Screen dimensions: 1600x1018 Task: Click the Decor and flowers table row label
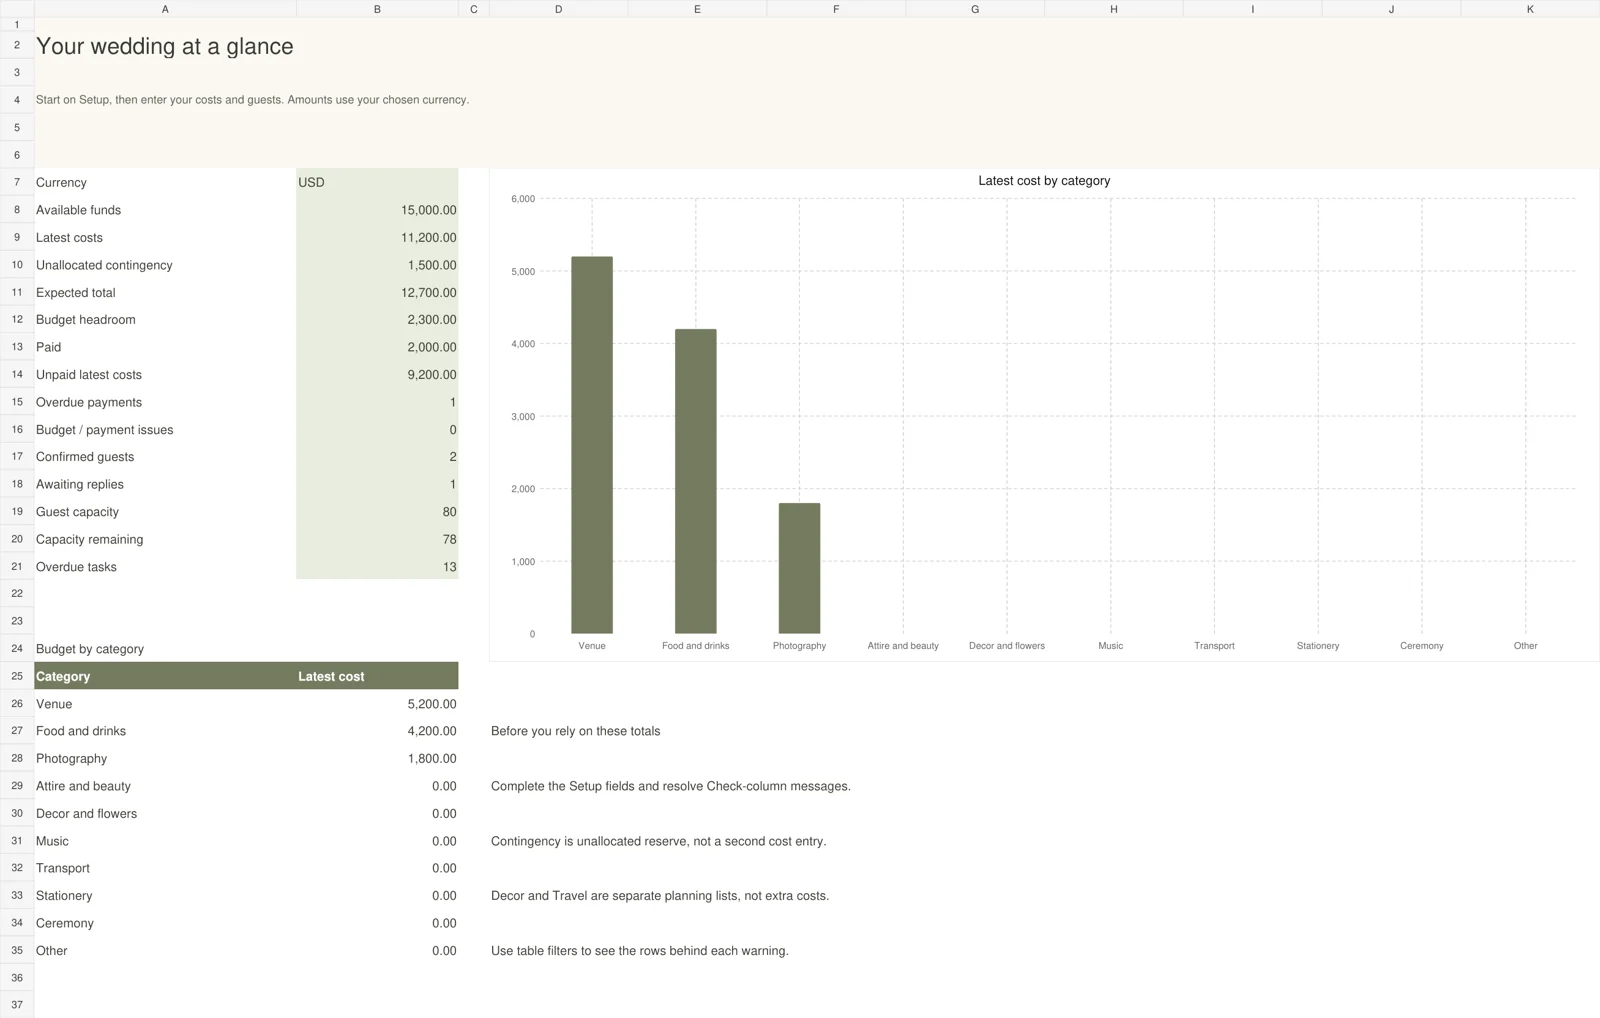86,814
